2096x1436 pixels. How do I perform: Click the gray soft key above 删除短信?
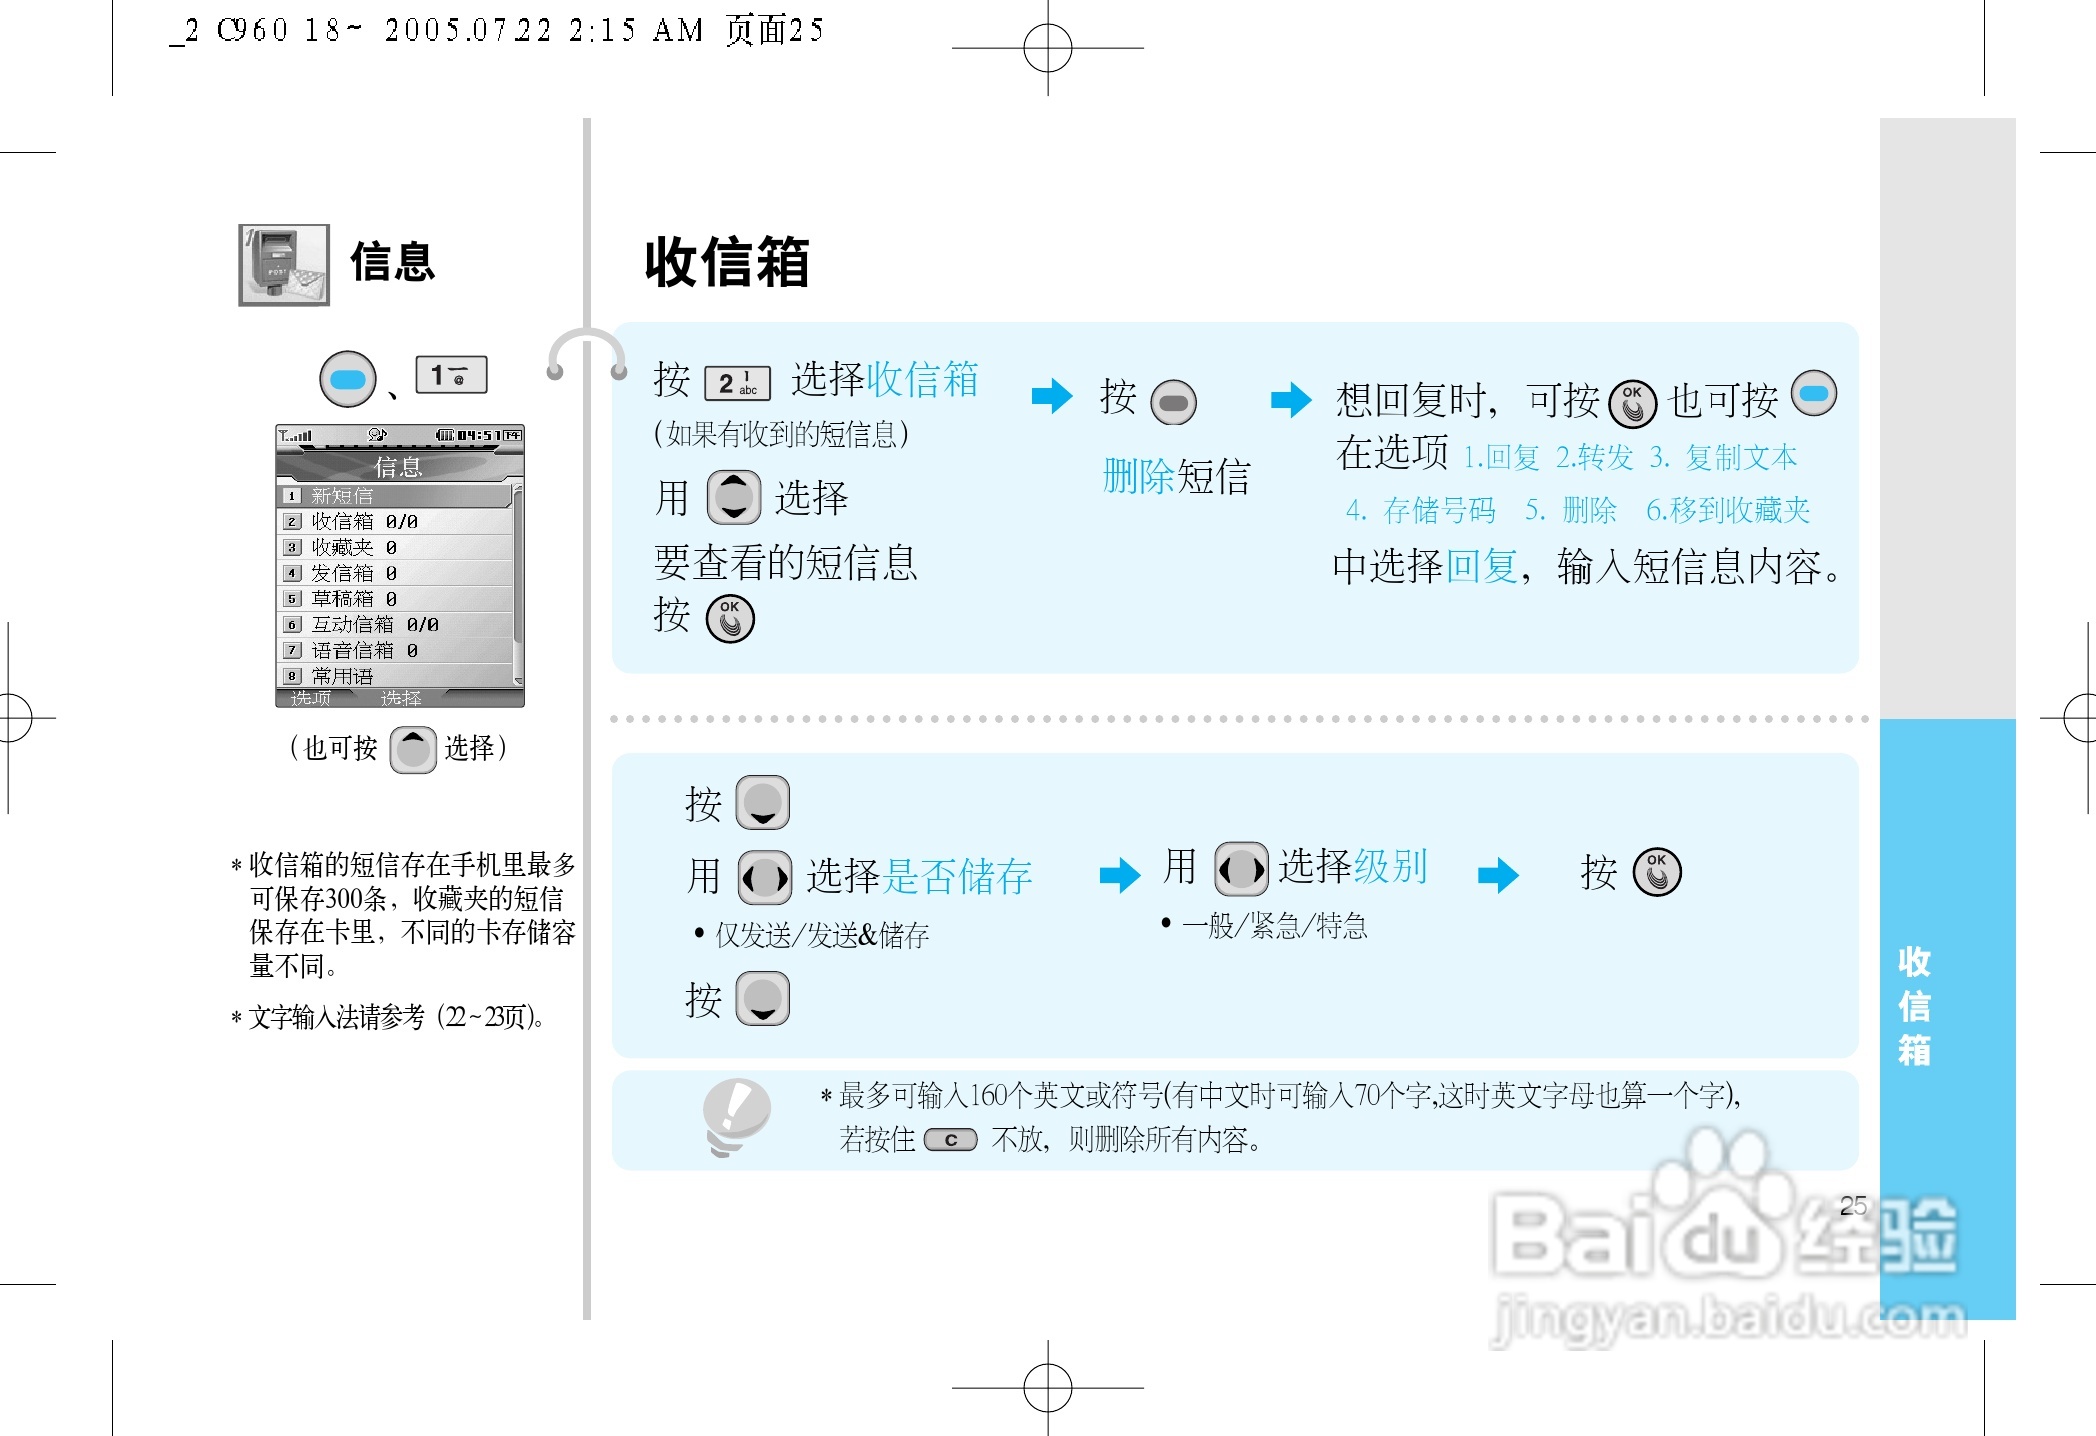pyautogui.click(x=1173, y=403)
